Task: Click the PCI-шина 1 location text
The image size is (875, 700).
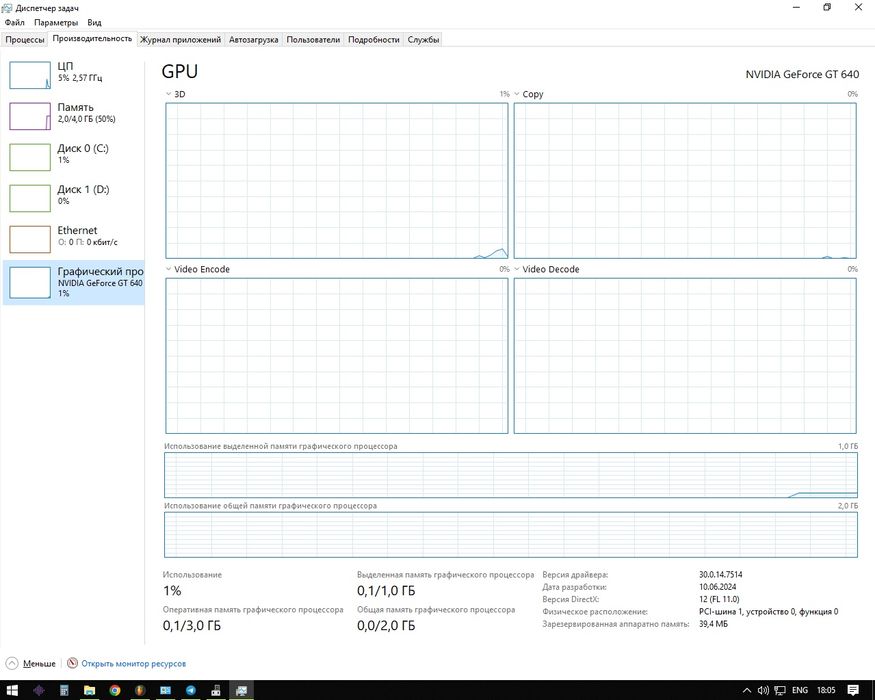Action: (768, 612)
